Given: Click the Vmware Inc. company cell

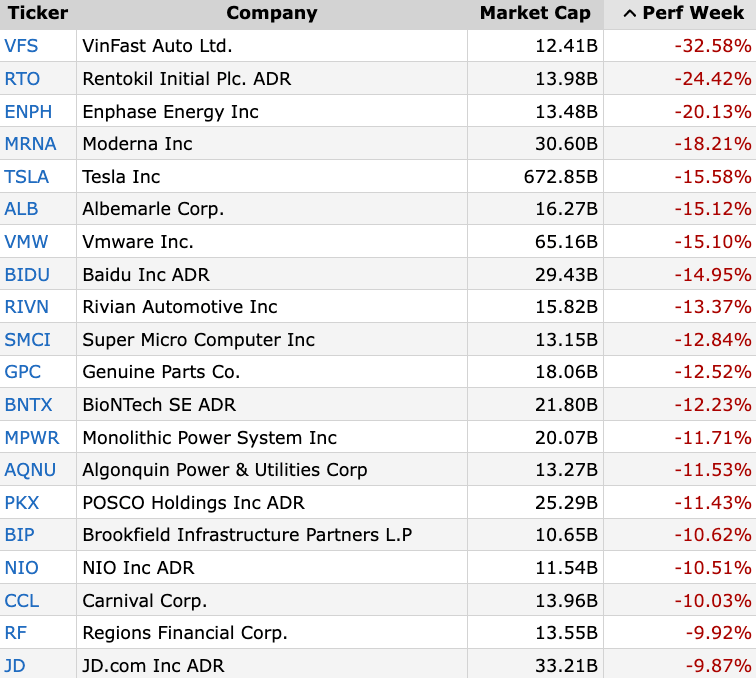Looking at the screenshot, I should (138, 242).
